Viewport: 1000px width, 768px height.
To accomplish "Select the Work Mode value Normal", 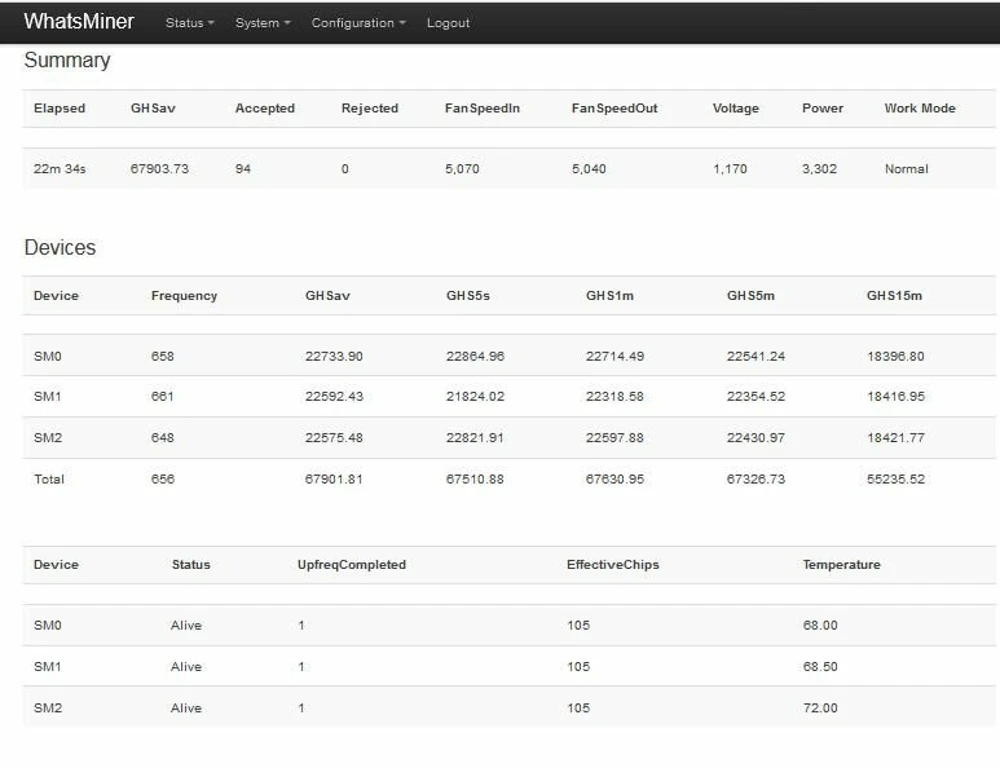I will [906, 169].
